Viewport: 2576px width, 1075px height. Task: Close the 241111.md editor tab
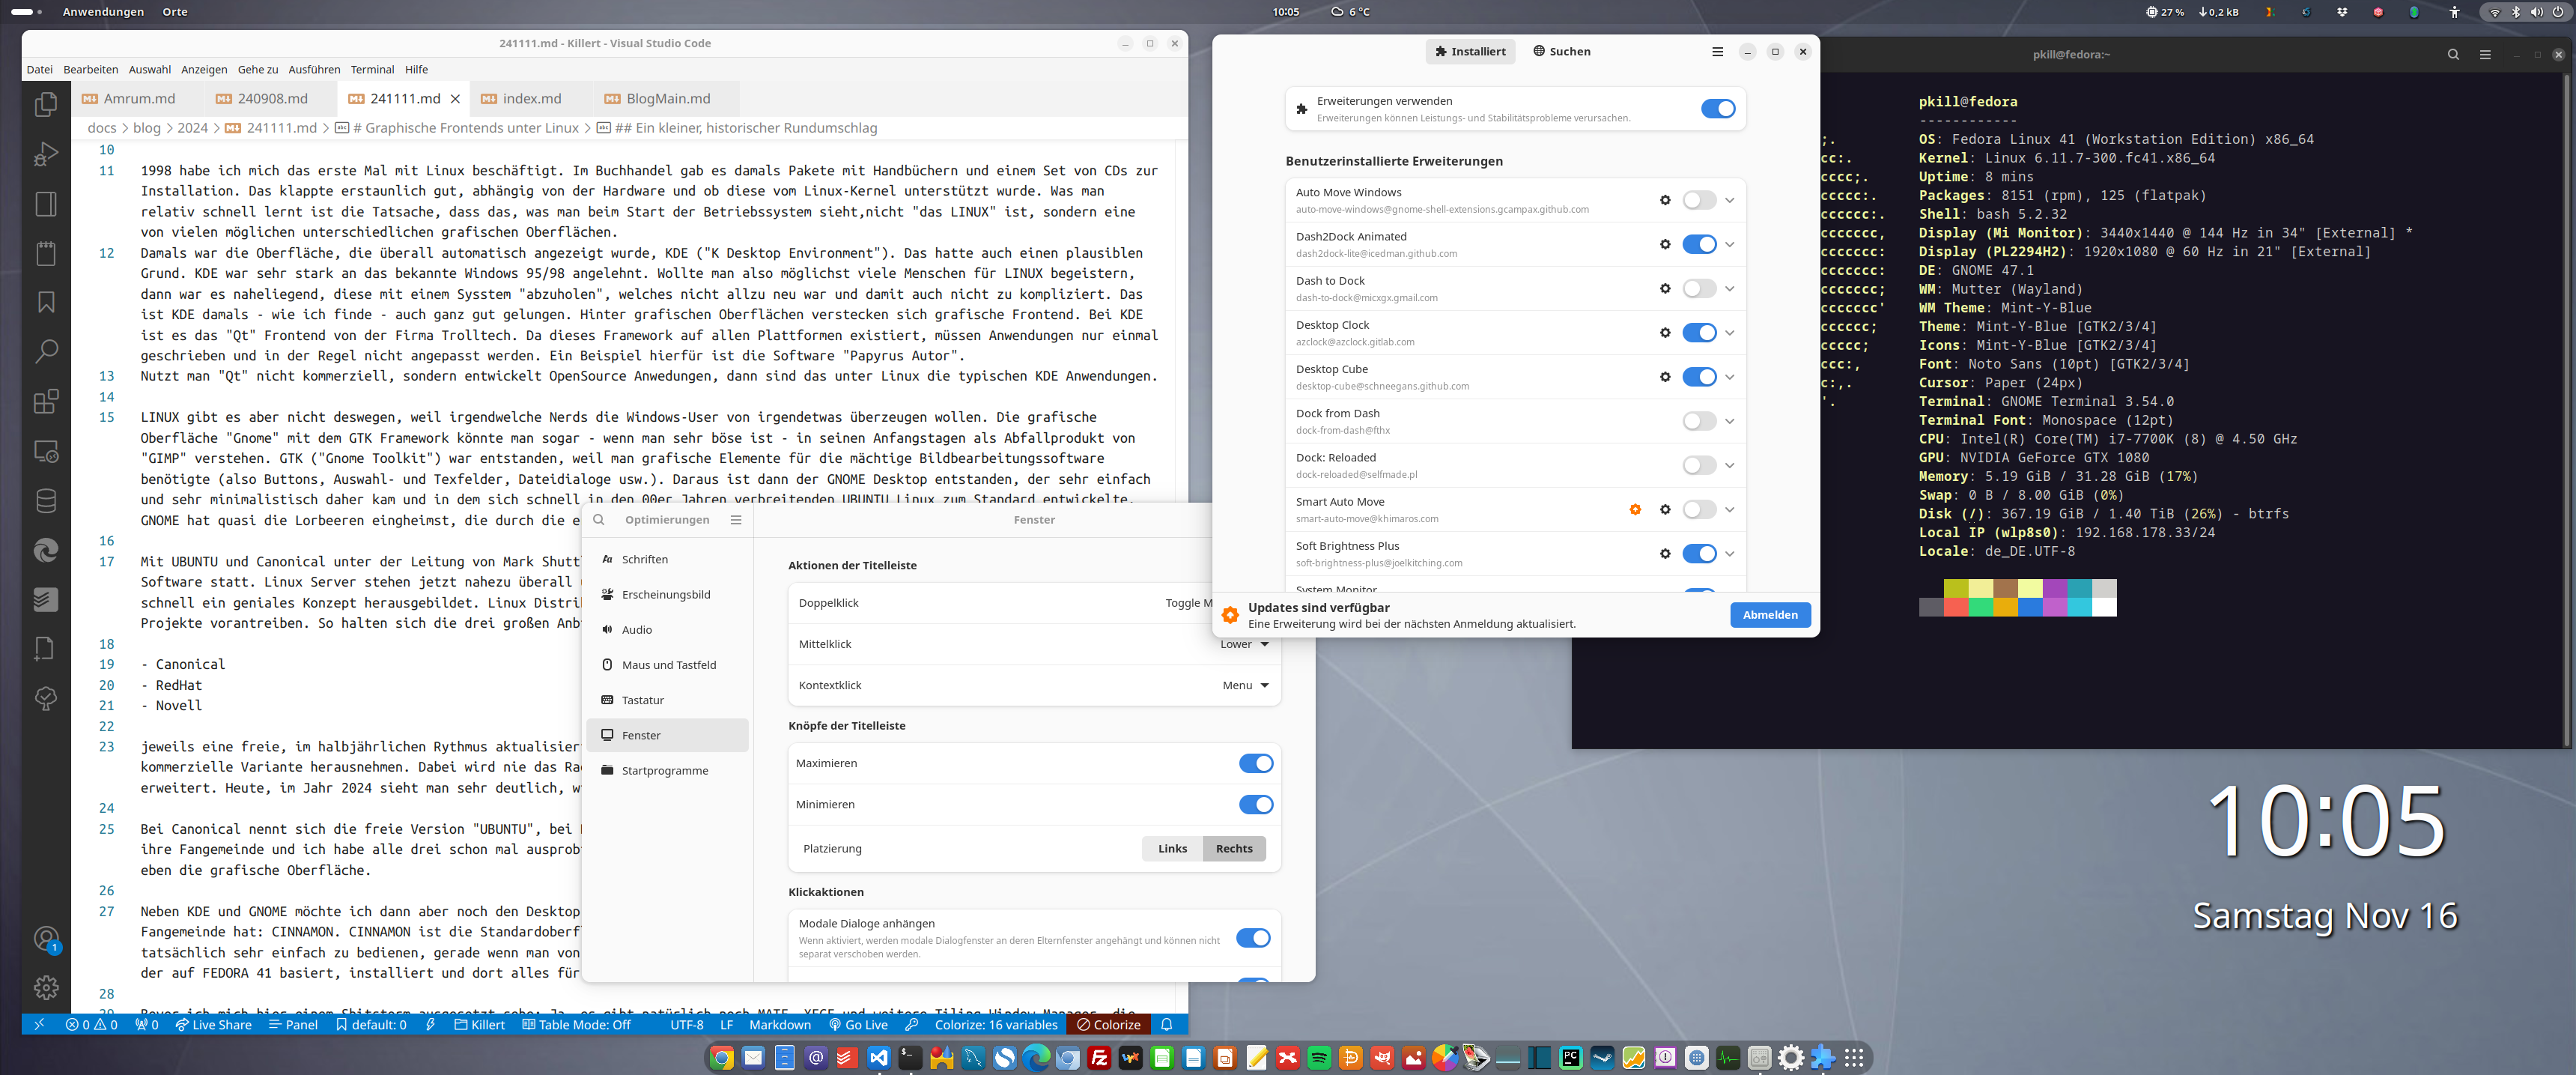(455, 99)
